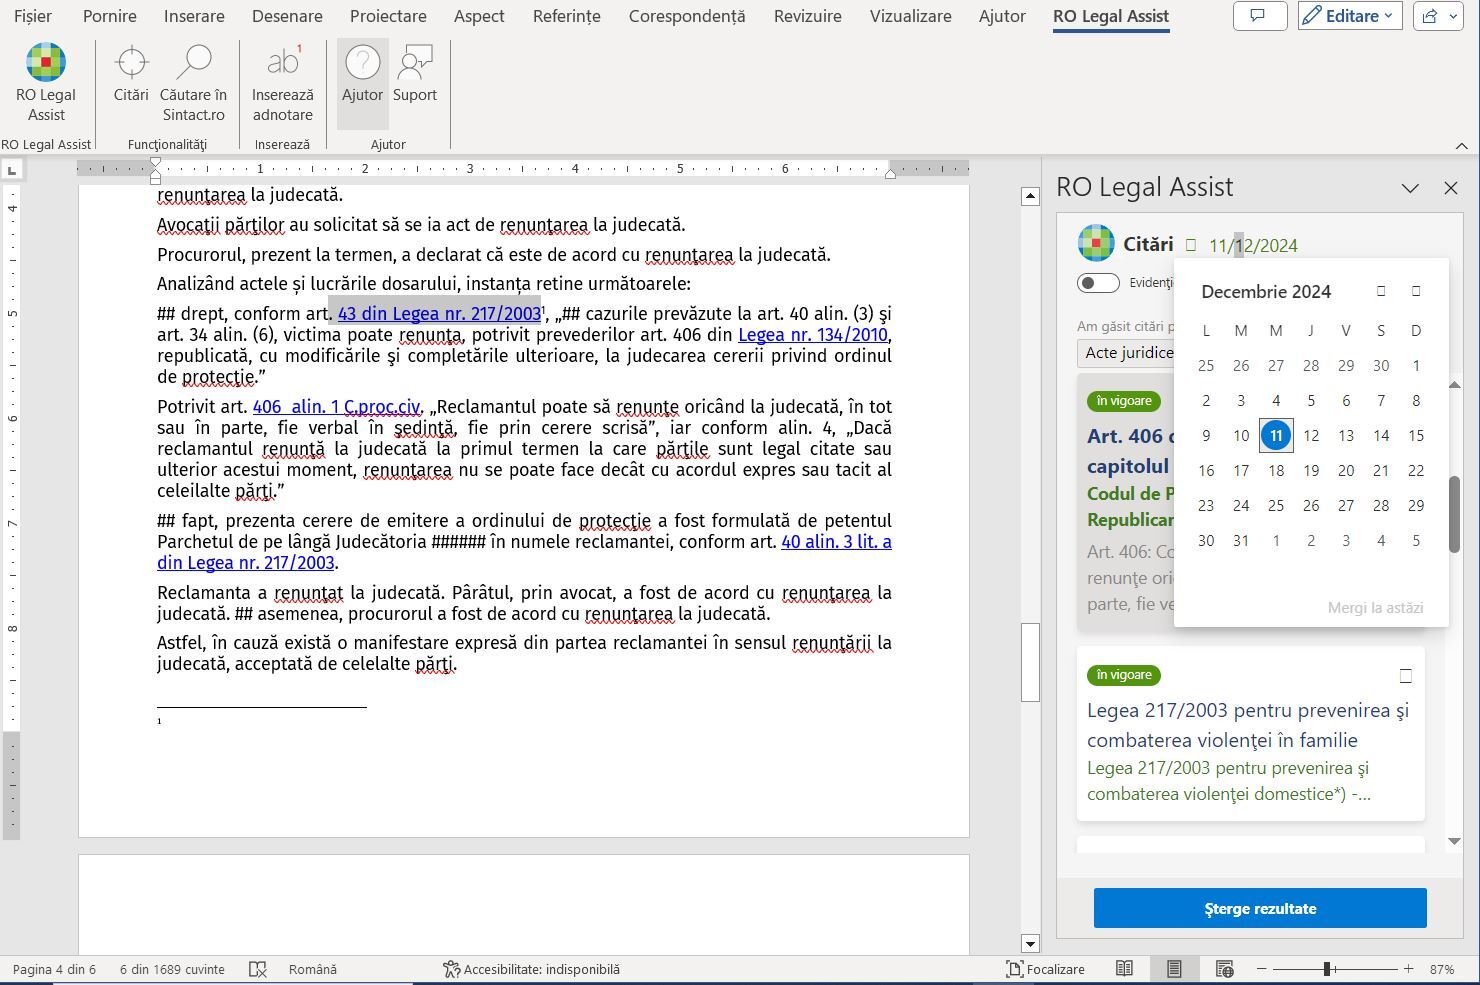Click the Română language indicator
The image size is (1480, 985).
[313, 969]
